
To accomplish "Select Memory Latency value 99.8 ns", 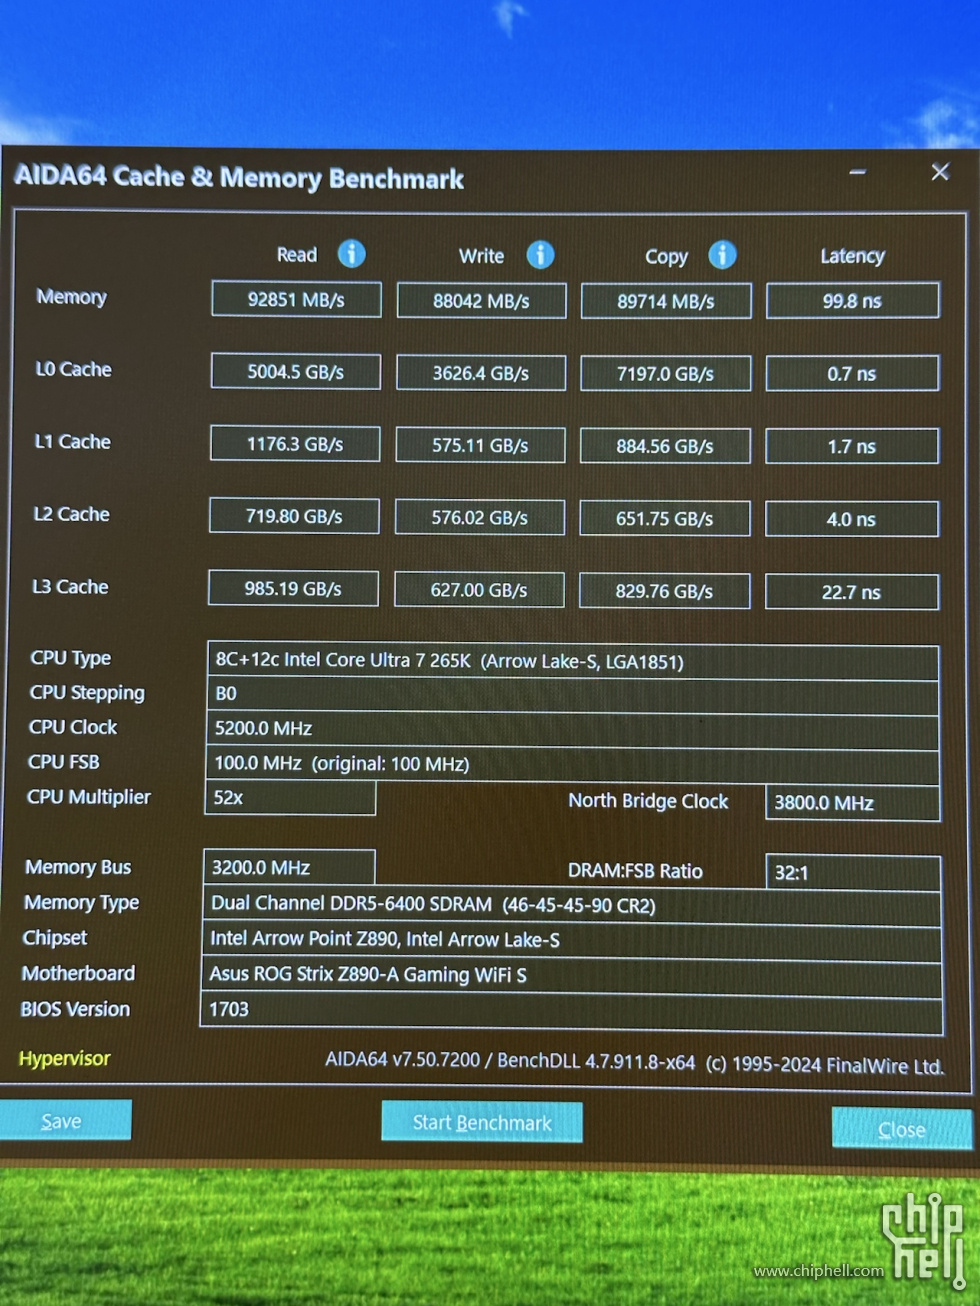I will 853,301.
